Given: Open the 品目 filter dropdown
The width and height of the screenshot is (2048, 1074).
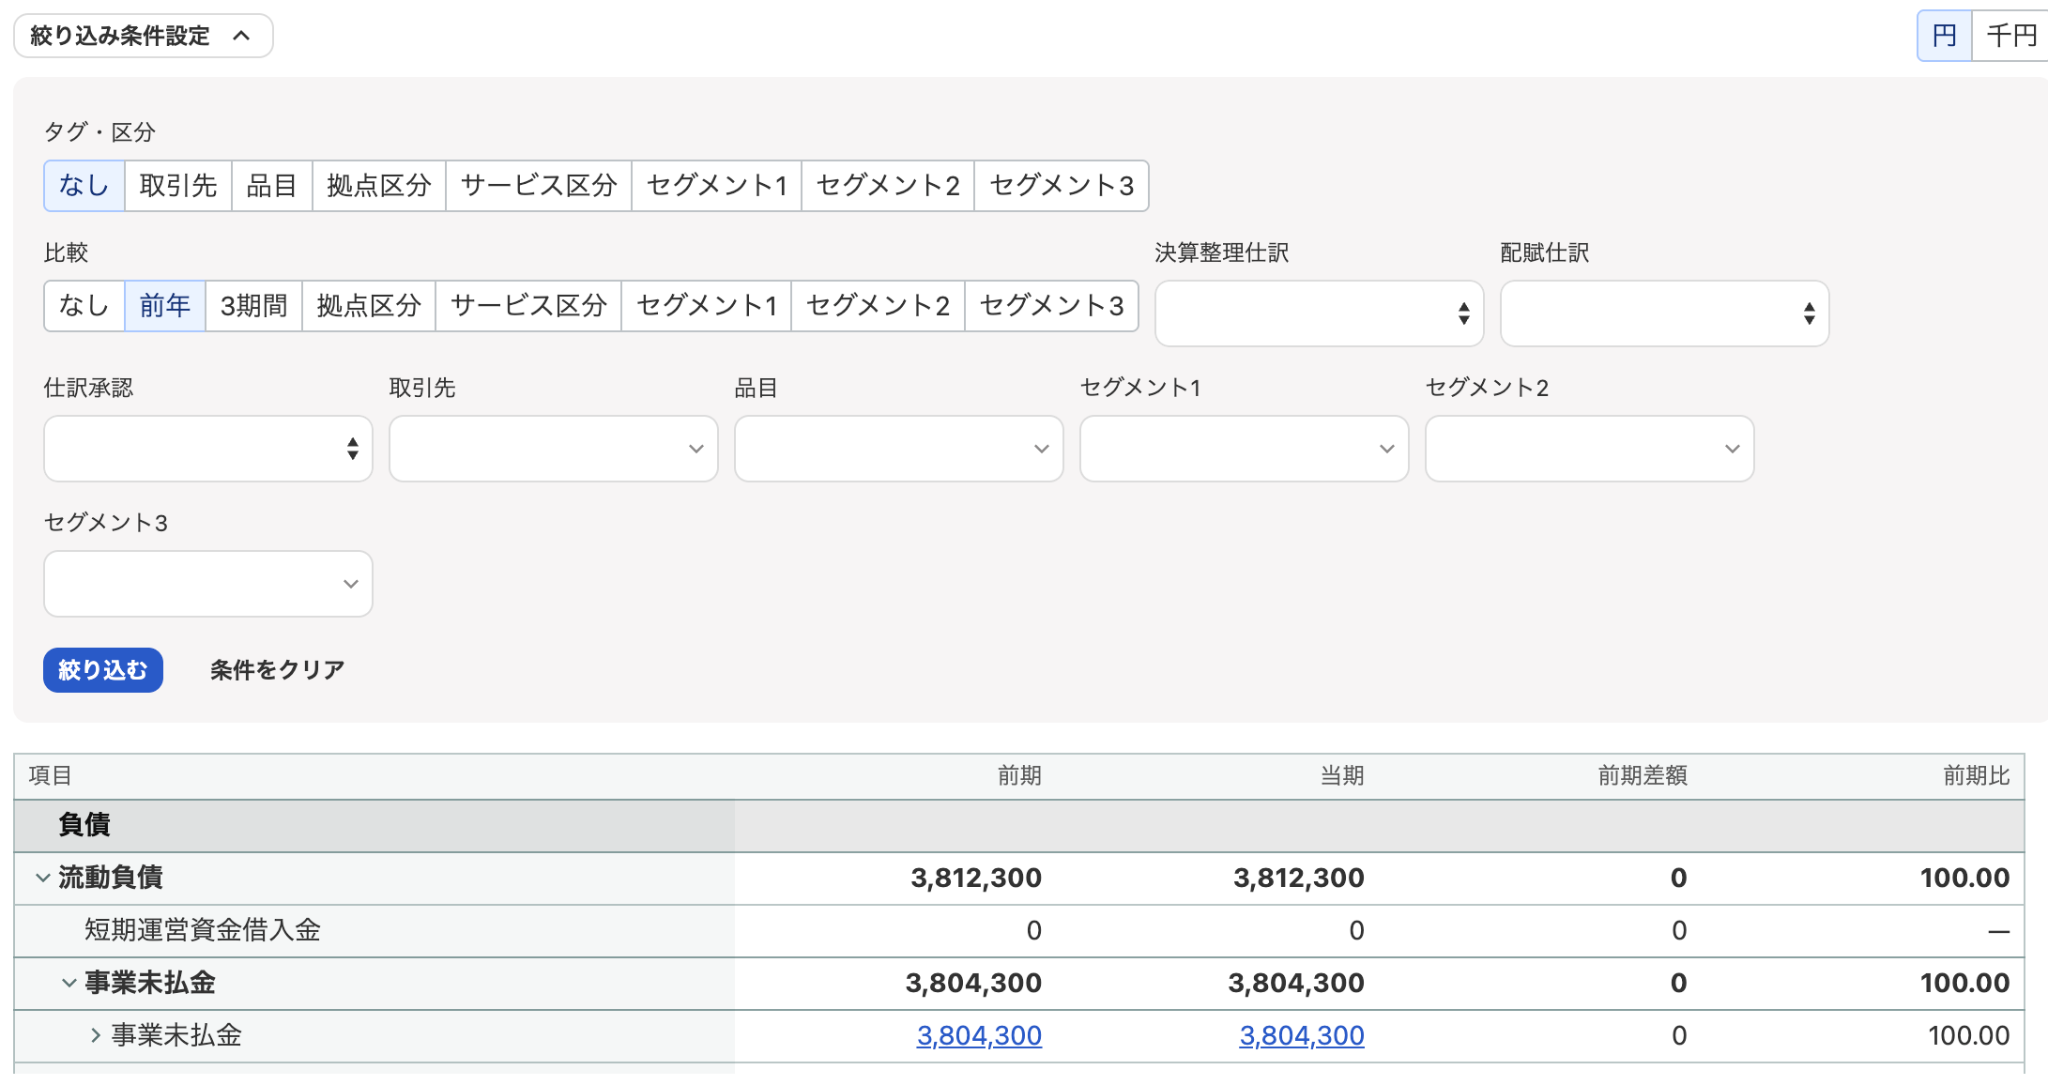Looking at the screenshot, I should (899, 449).
